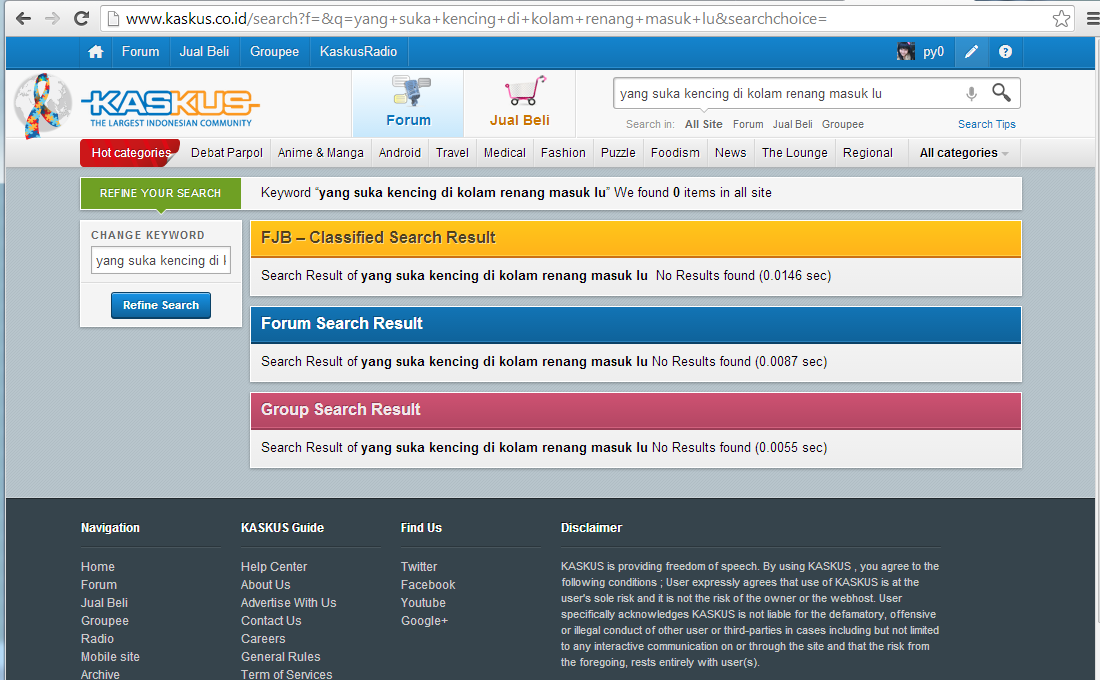Image resolution: width=1100 pixels, height=680 pixels.
Task: Click the browser address bar
Action: [586, 19]
